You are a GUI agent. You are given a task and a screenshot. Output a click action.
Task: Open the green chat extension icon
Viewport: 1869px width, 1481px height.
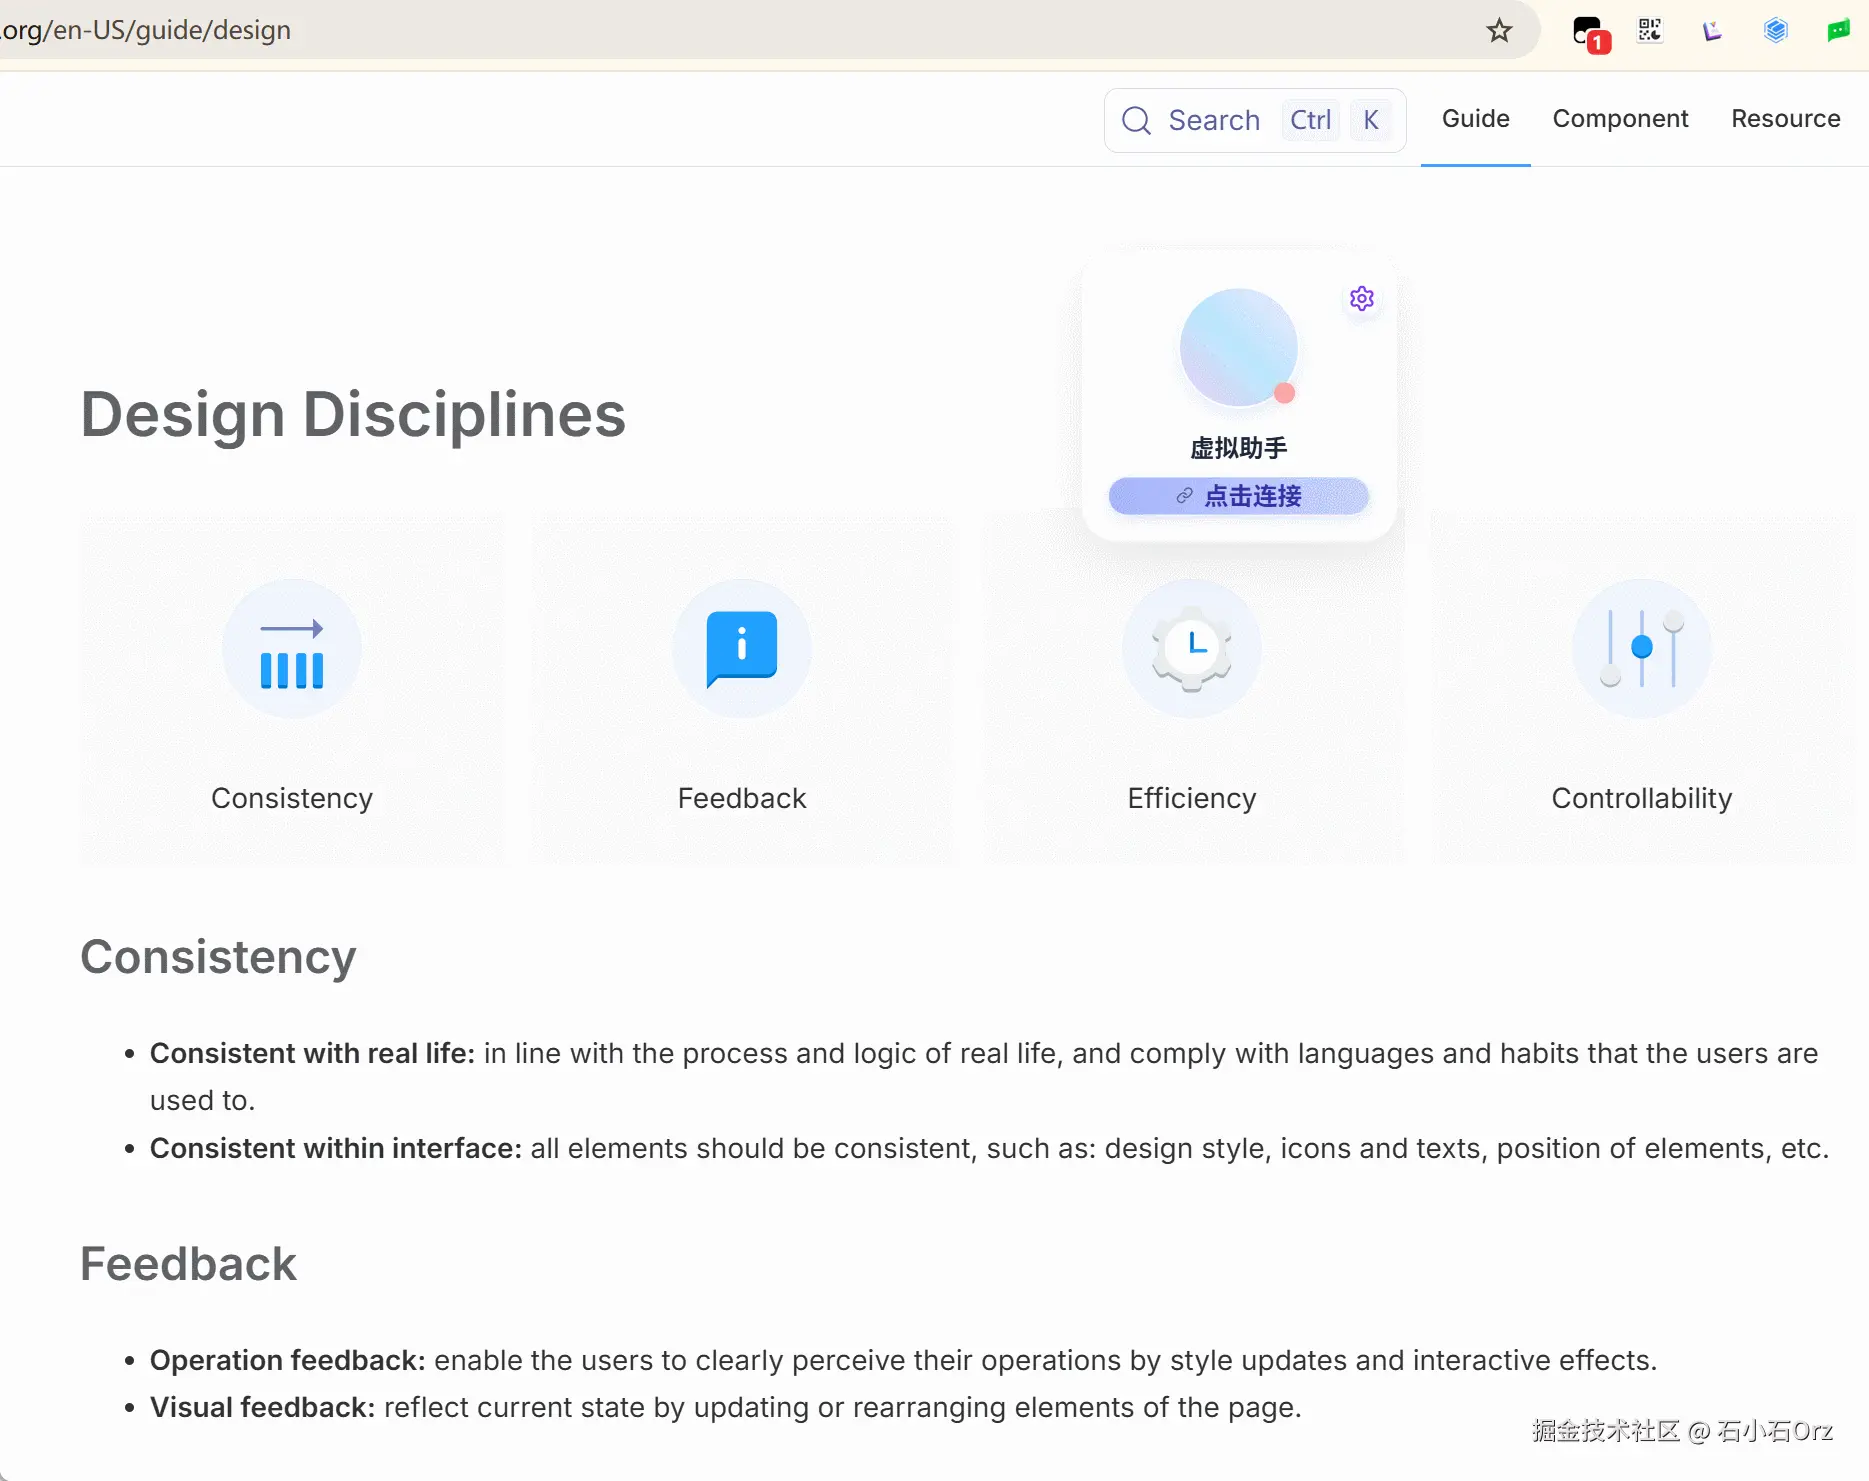click(x=1838, y=31)
